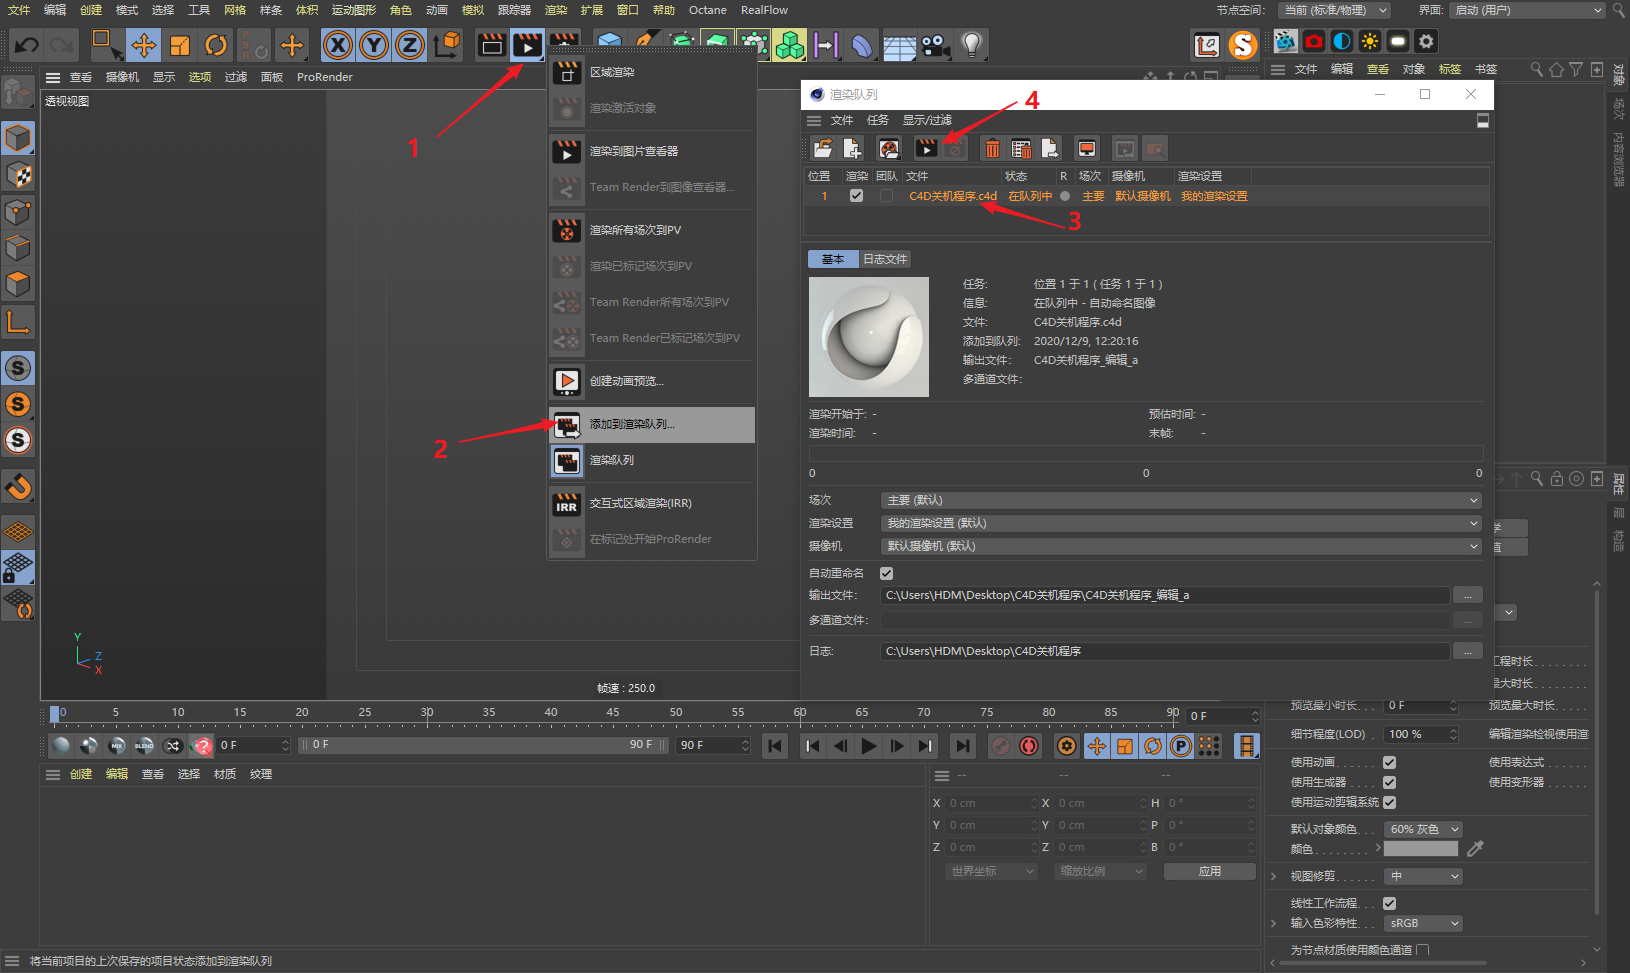
Task: Select the Scale tool in top toolbar
Action: coord(180,45)
